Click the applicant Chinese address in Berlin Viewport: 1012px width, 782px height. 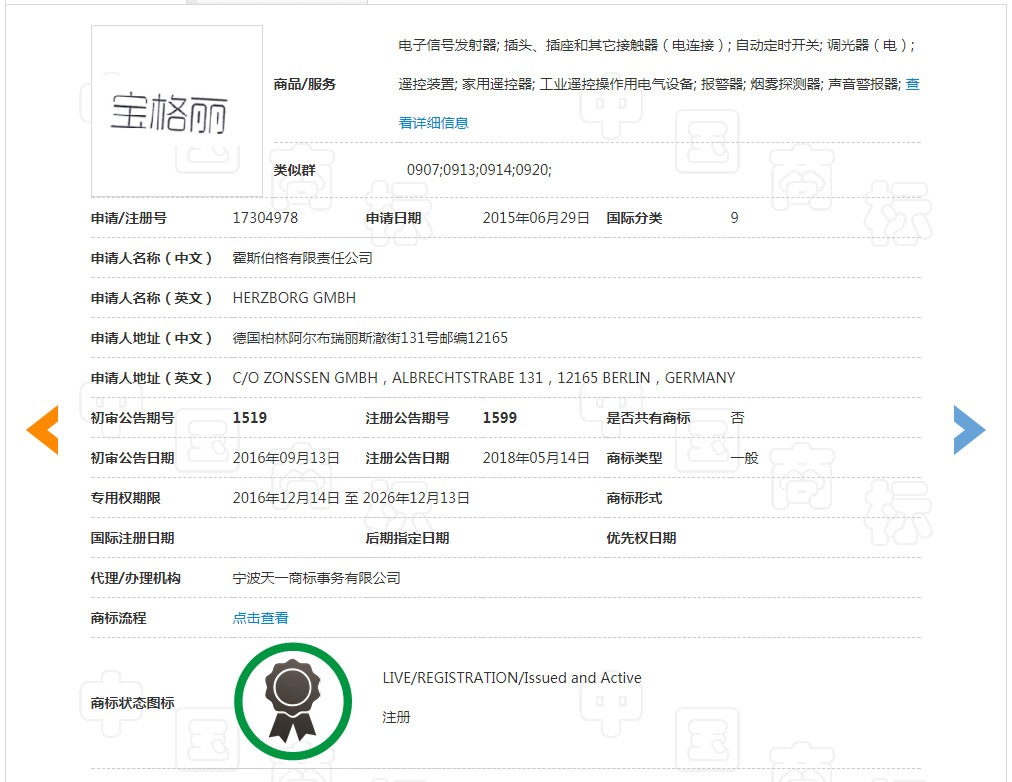pos(370,337)
